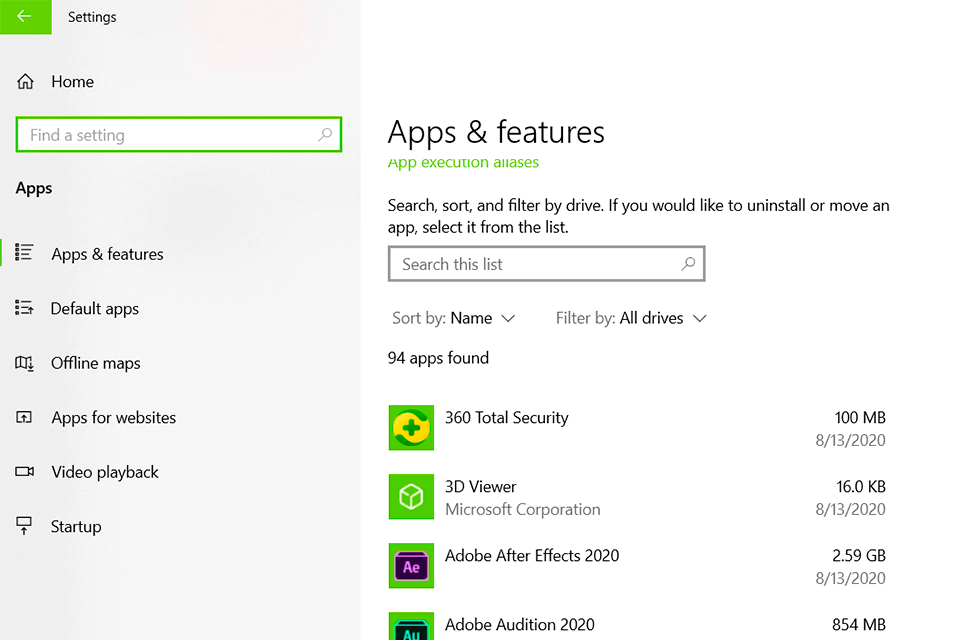Click inside the Search this list field

[x=547, y=263]
